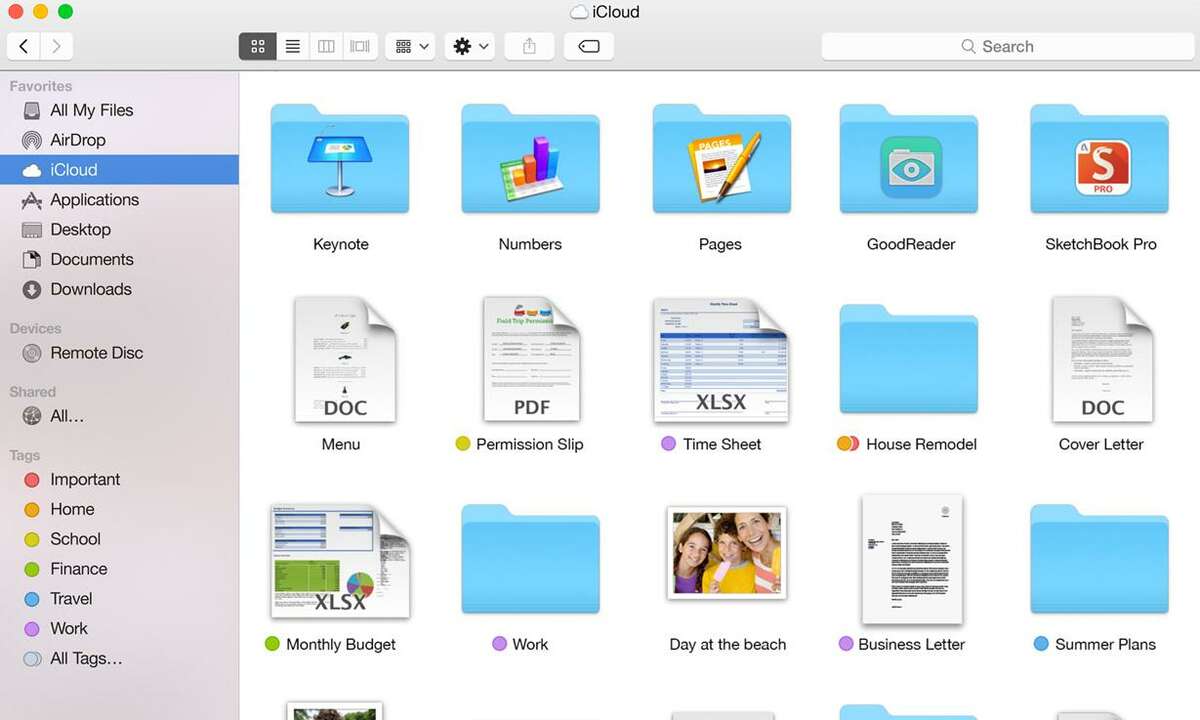The image size is (1200, 720).
Task: Open the GoodReader folder
Action: [x=908, y=160]
